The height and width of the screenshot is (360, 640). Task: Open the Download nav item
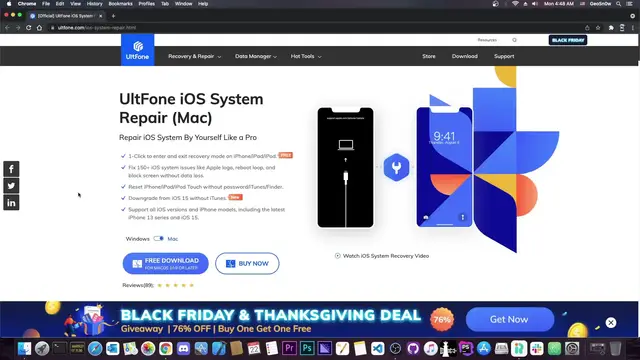(x=464, y=56)
